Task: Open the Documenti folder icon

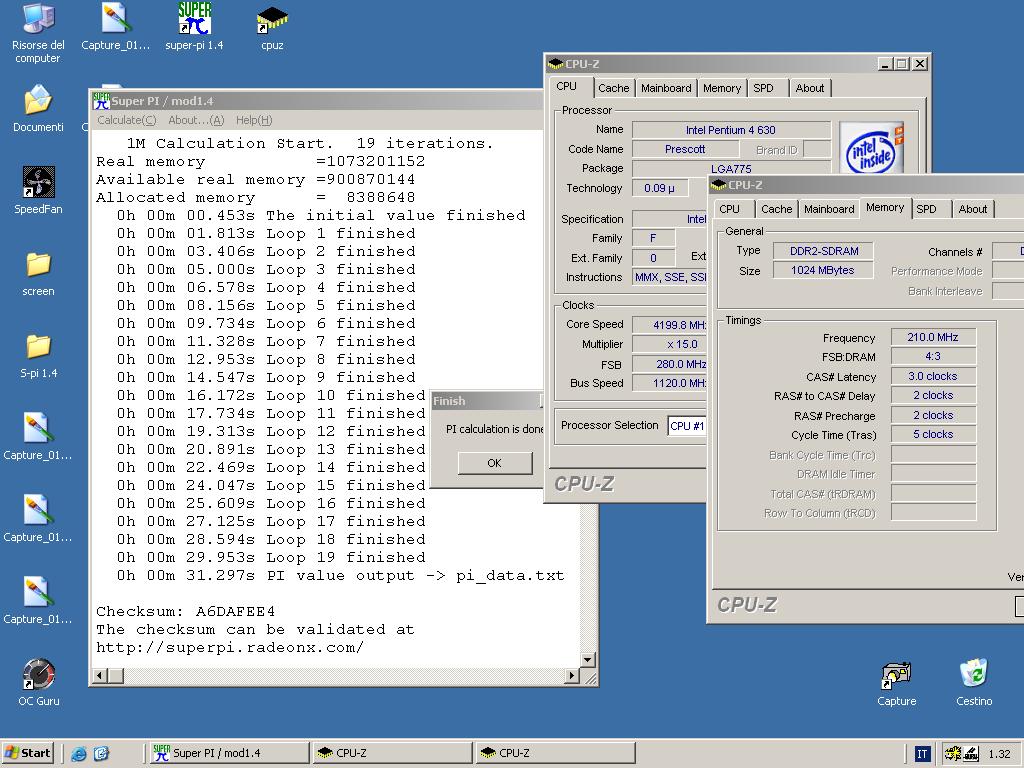Action: (38, 109)
